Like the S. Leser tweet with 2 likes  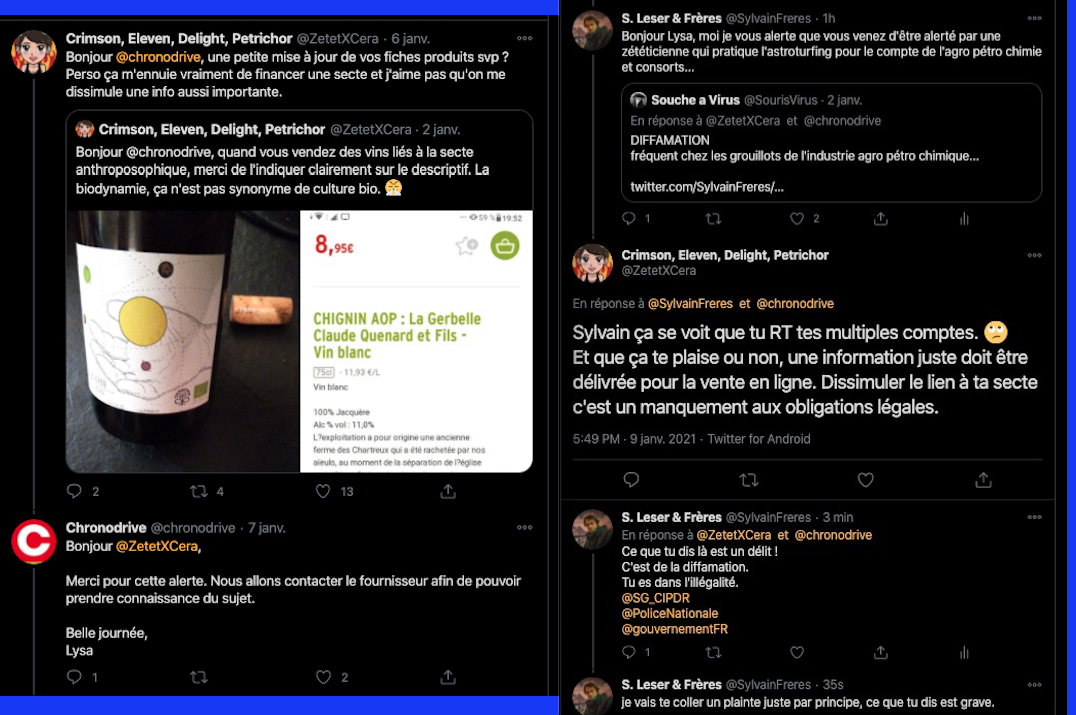pyautogui.click(x=797, y=219)
